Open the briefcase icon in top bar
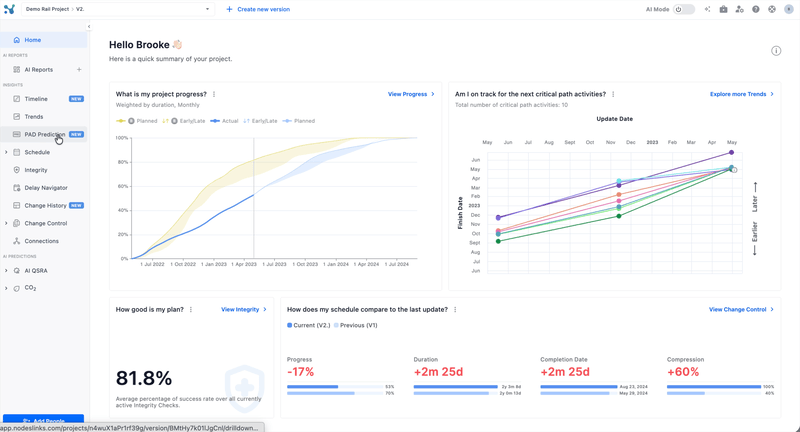The image size is (800, 432). point(723,10)
